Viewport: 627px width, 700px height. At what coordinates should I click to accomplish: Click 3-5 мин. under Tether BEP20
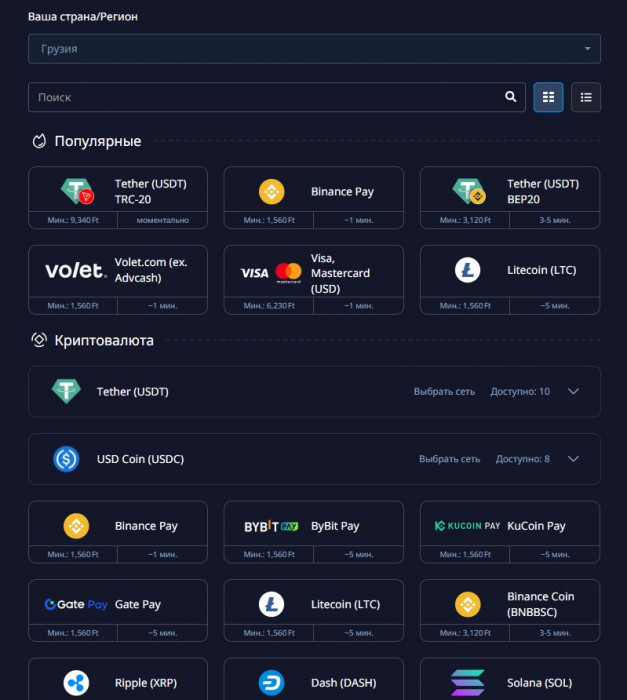(555, 220)
